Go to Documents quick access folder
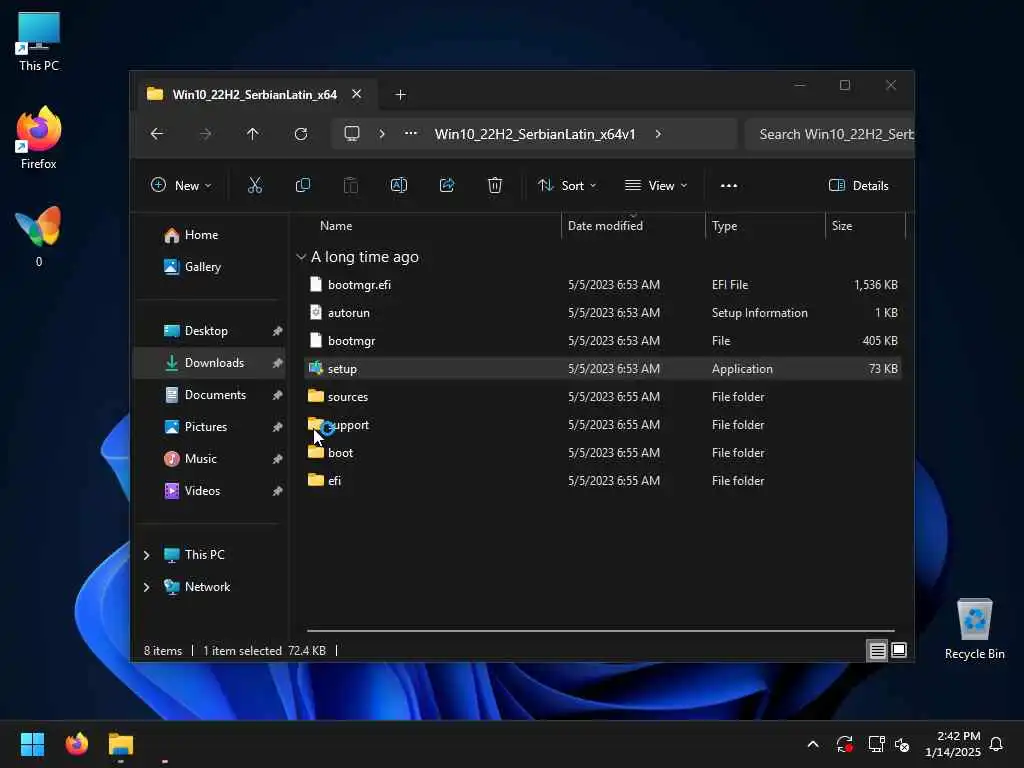The height and width of the screenshot is (768, 1024). 216,395
